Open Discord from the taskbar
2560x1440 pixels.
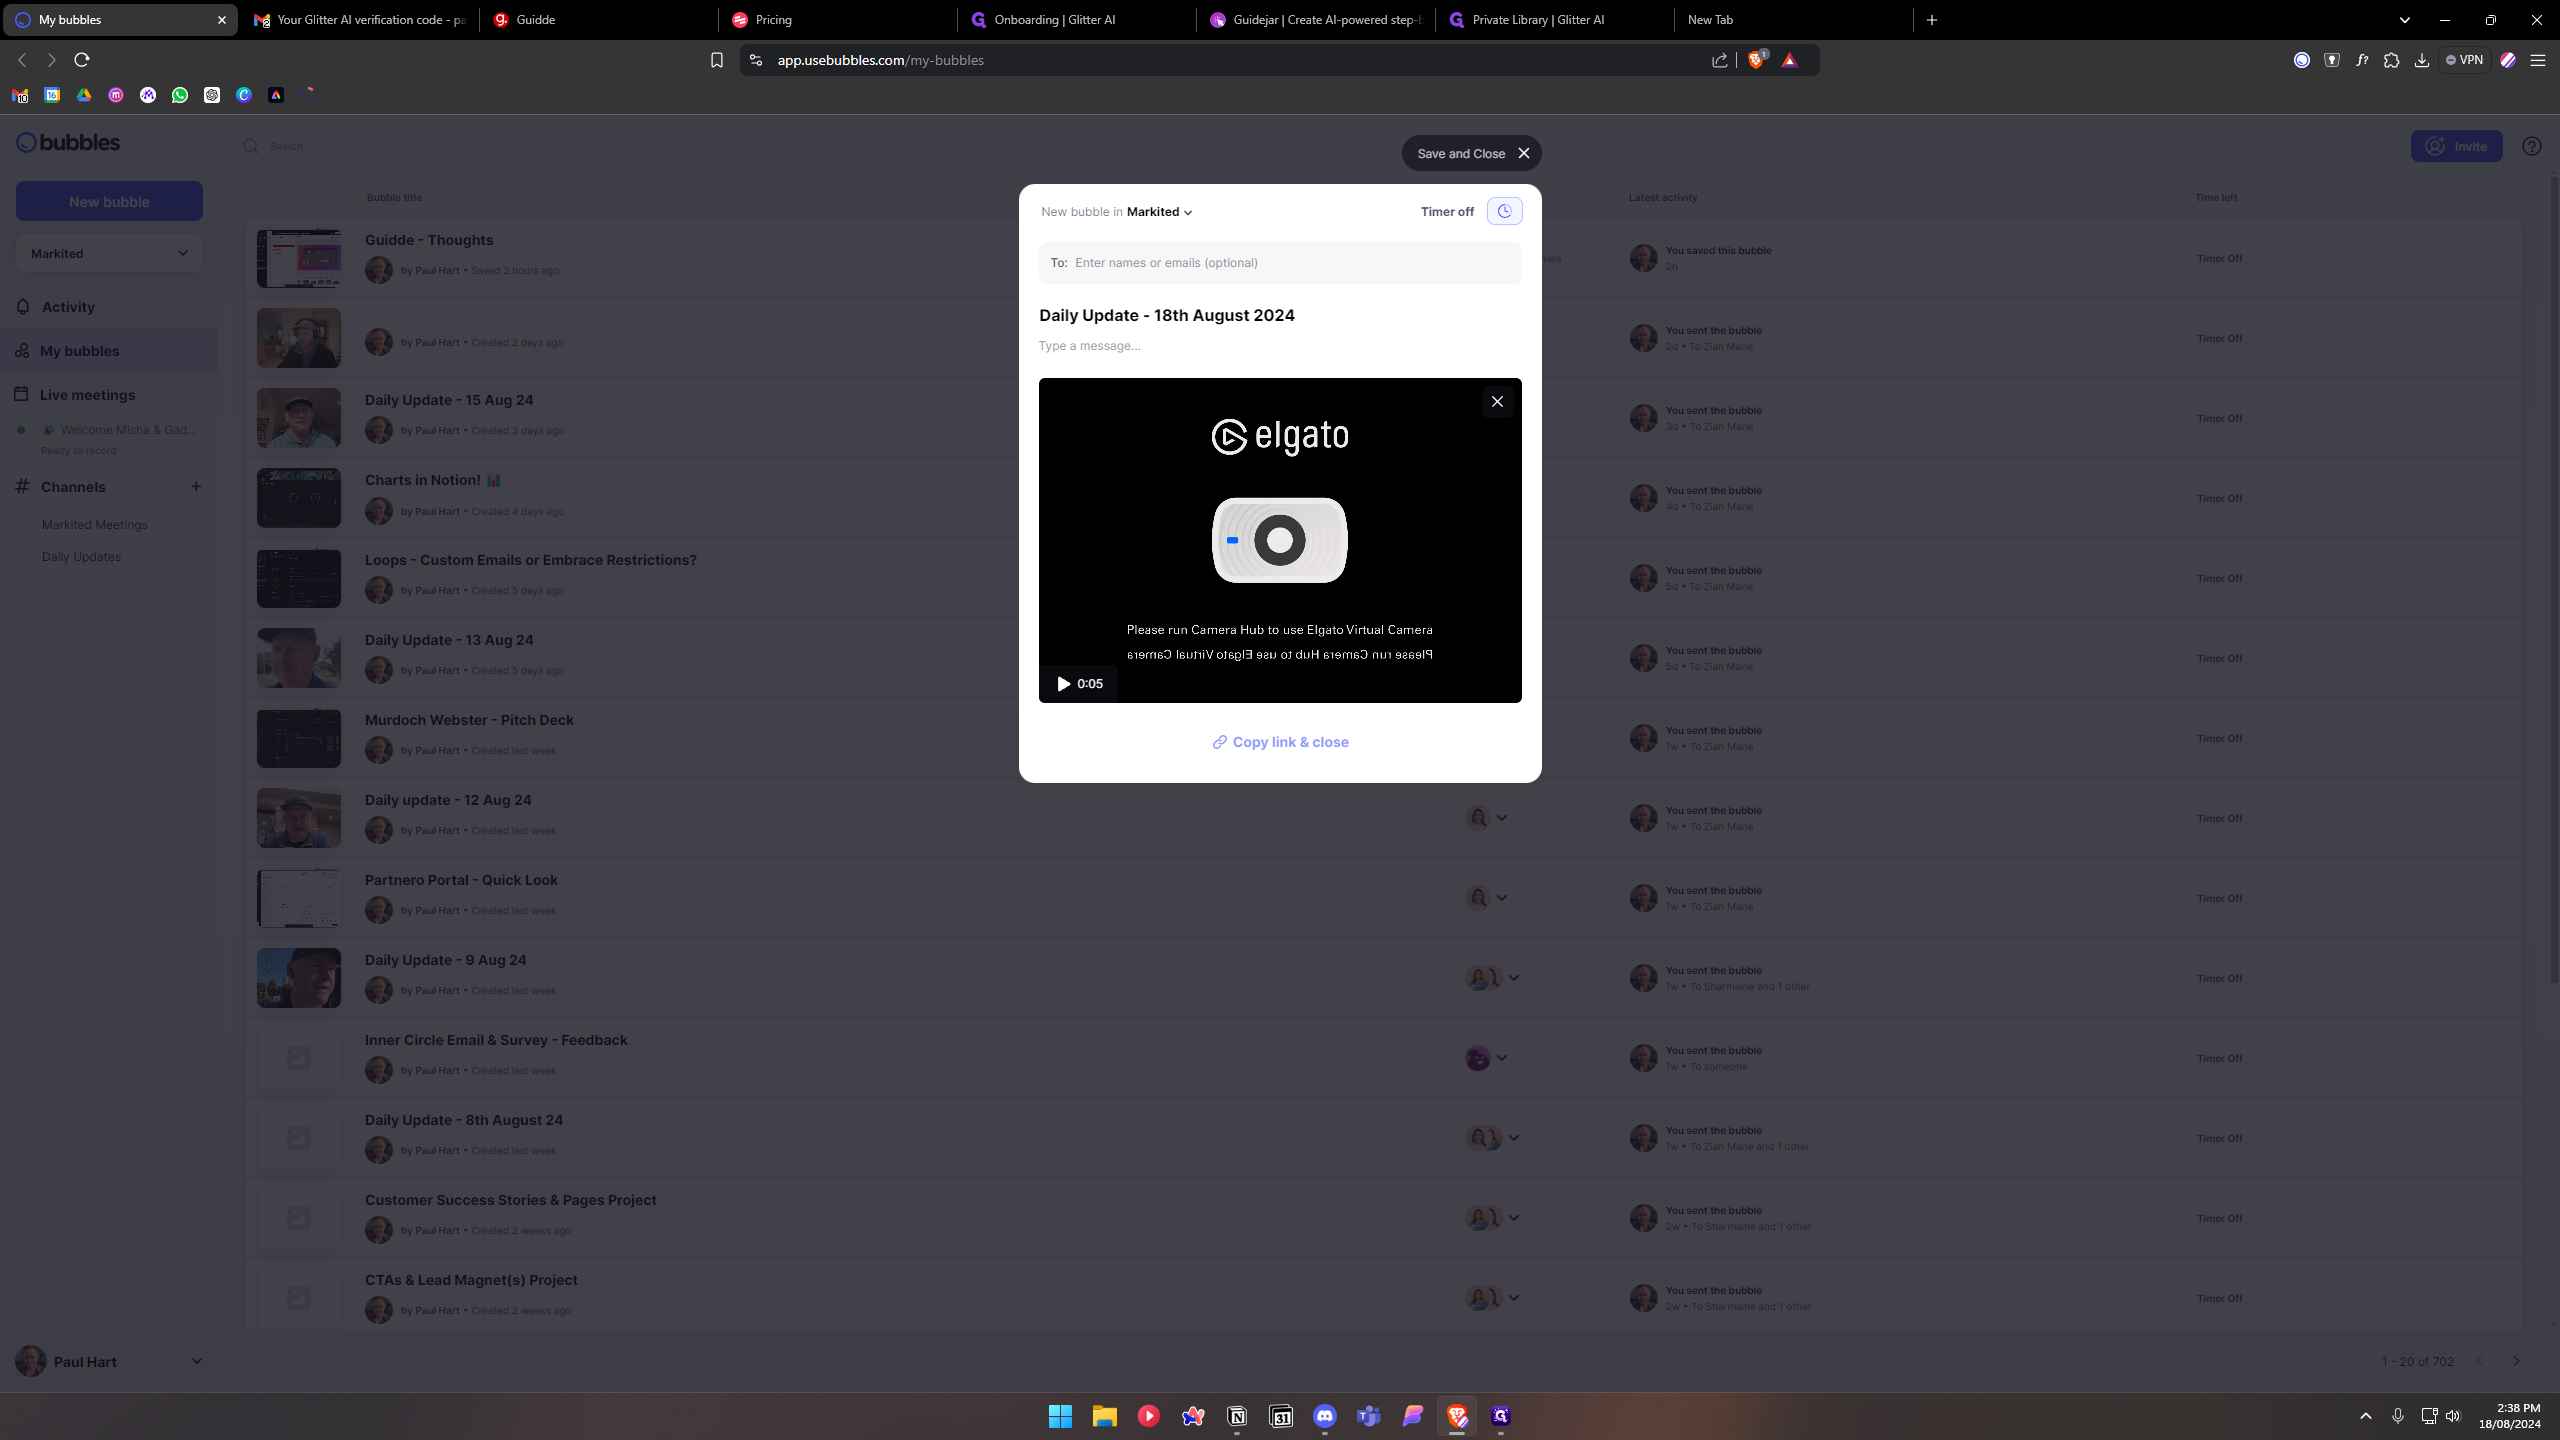click(x=1325, y=1415)
